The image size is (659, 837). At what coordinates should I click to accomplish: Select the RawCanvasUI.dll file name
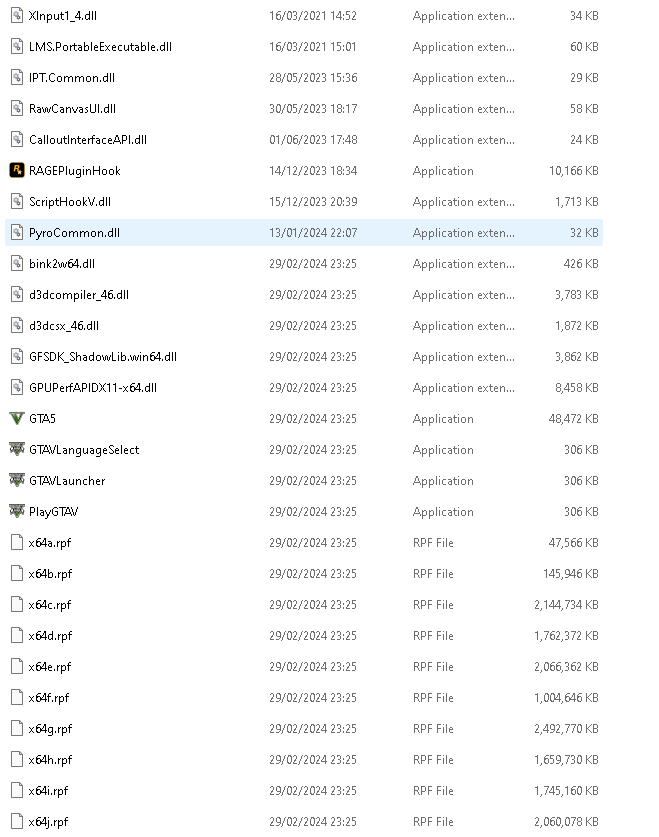pos(72,109)
